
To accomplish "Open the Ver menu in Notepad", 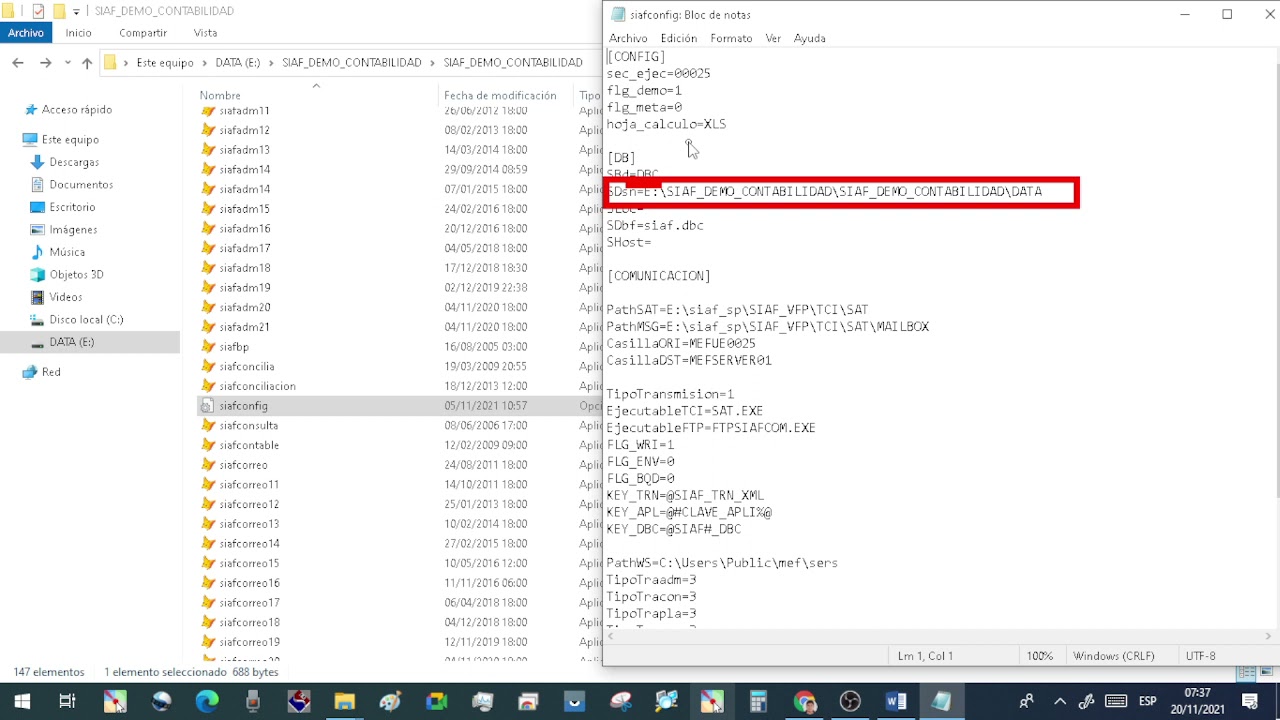I will (773, 38).
